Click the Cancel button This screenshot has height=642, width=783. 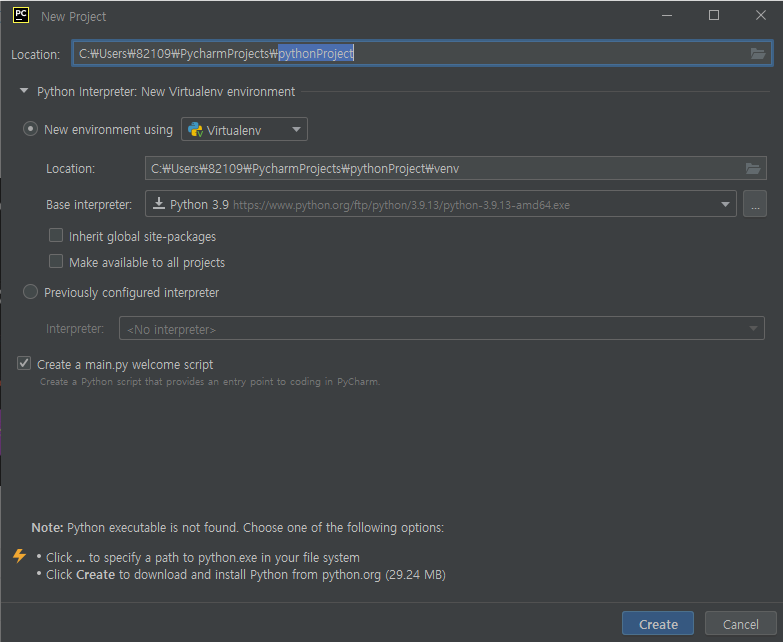(741, 624)
